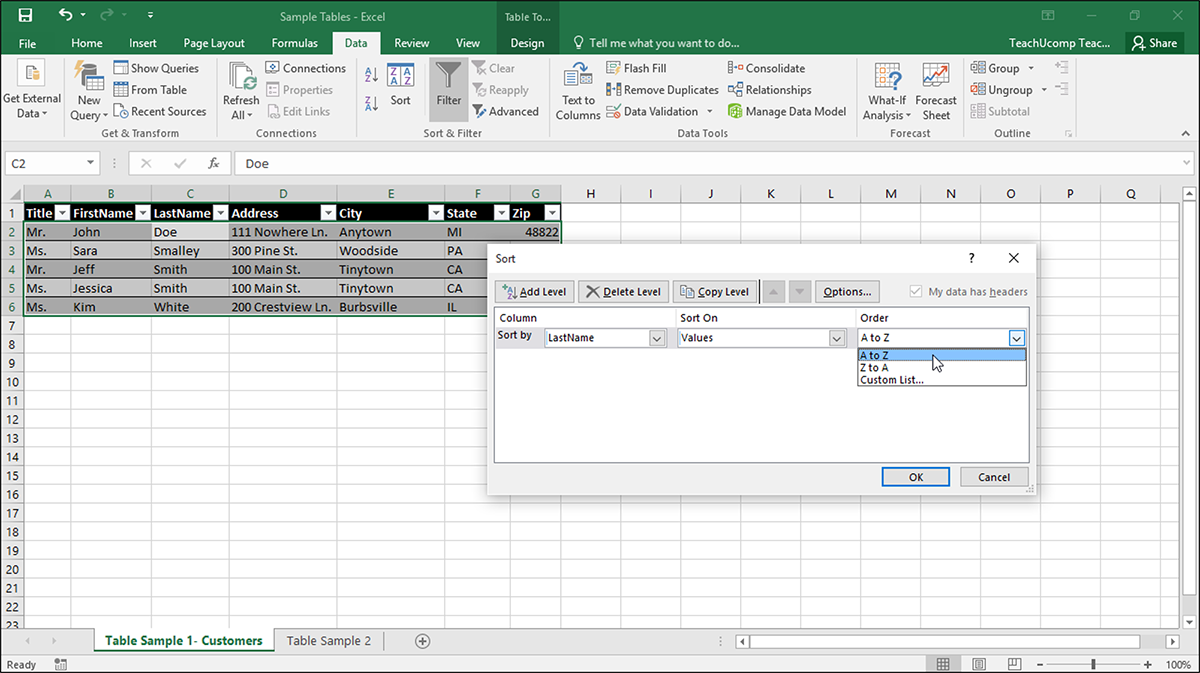Click the Add Level button in Sort dialog
This screenshot has width=1200, height=673.
[534, 291]
